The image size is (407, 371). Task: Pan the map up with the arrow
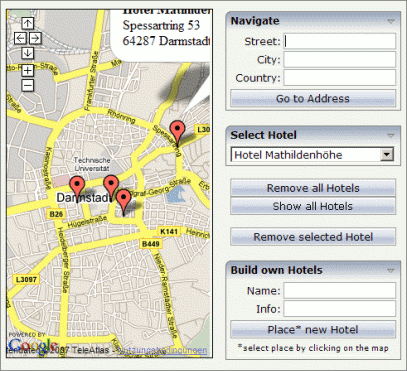[x=27, y=24]
